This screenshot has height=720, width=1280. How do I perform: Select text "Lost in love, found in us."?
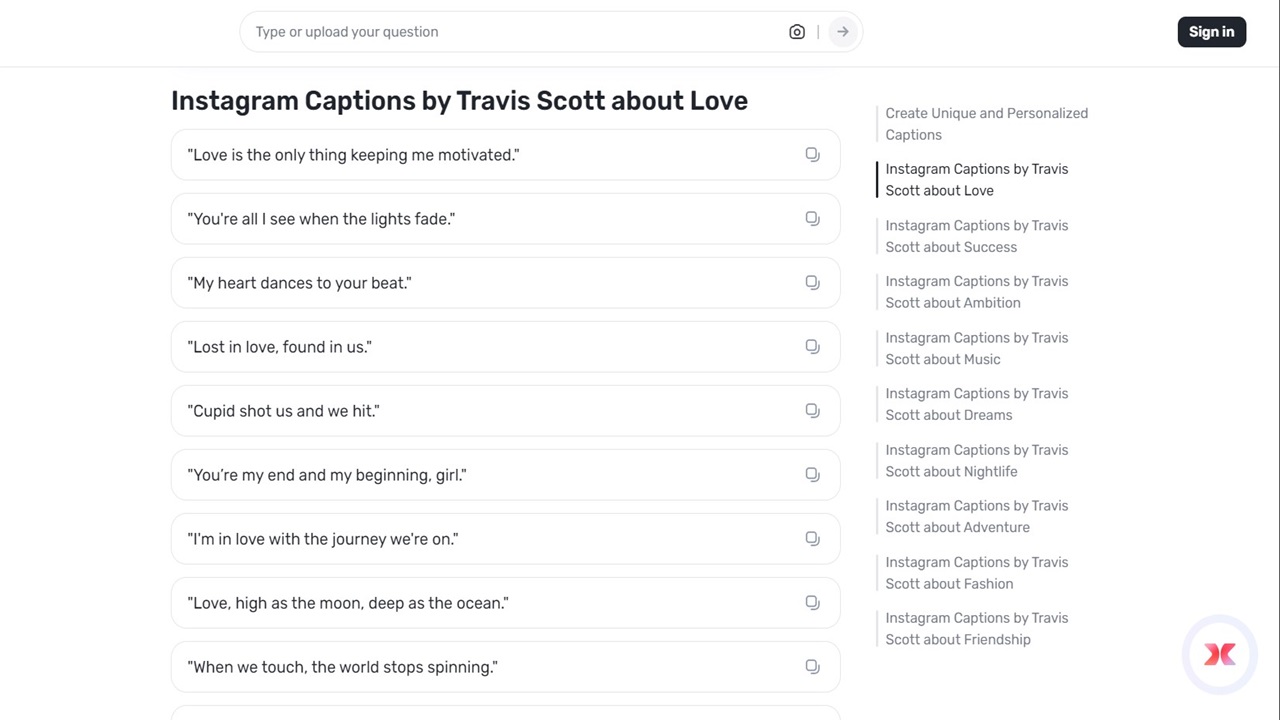pyautogui.click(x=279, y=347)
